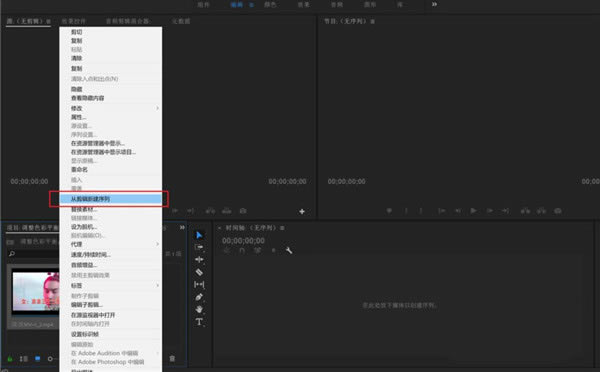Click the Project panel search magnifier

[x=12, y=254]
